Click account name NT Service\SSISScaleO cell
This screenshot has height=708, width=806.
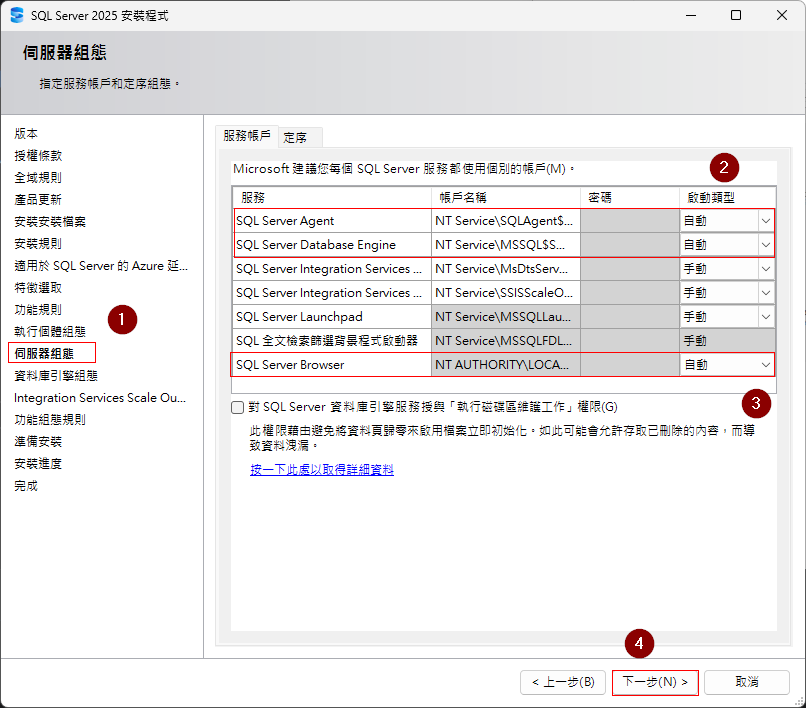(x=506, y=293)
